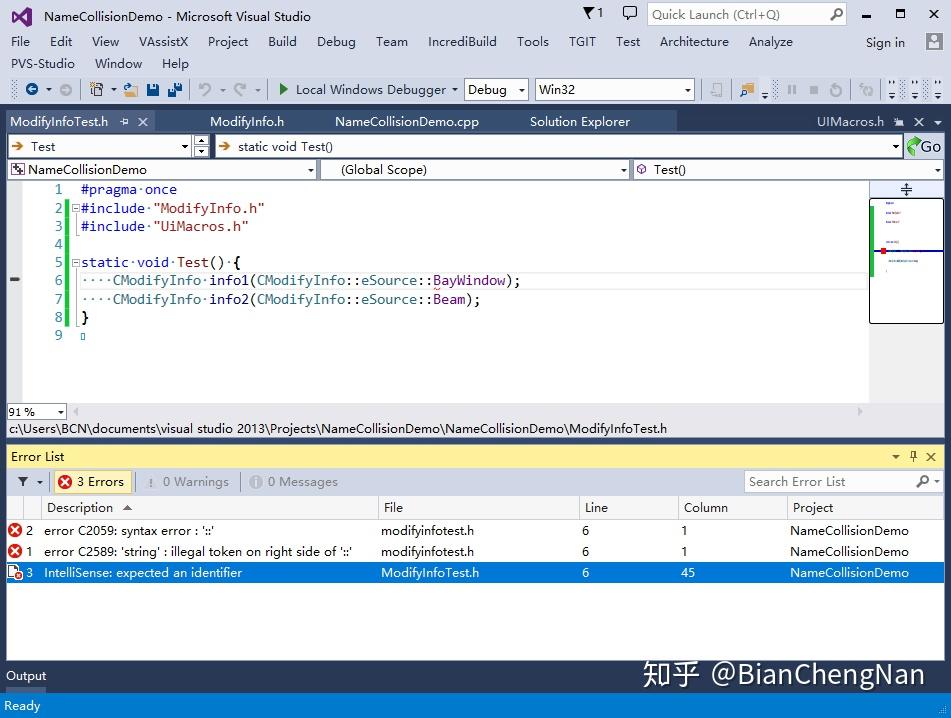Click the Sign in link
Viewport: 951px width, 718px height.
[885, 42]
